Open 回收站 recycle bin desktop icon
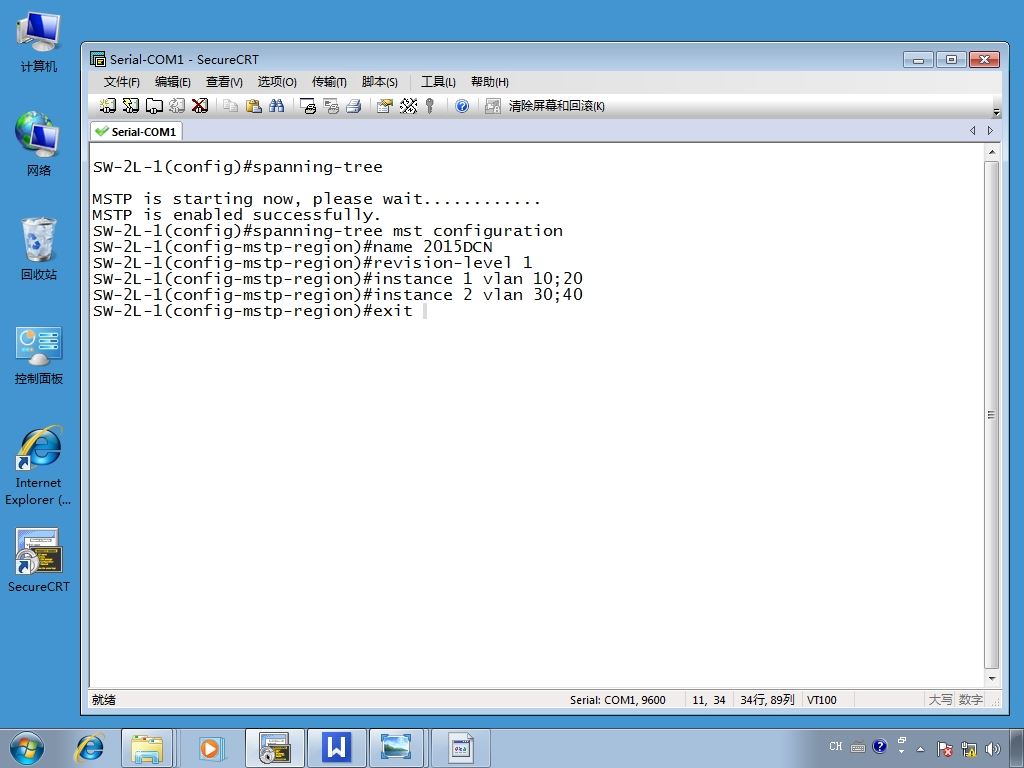This screenshot has height=768, width=1024. (39, 248)
